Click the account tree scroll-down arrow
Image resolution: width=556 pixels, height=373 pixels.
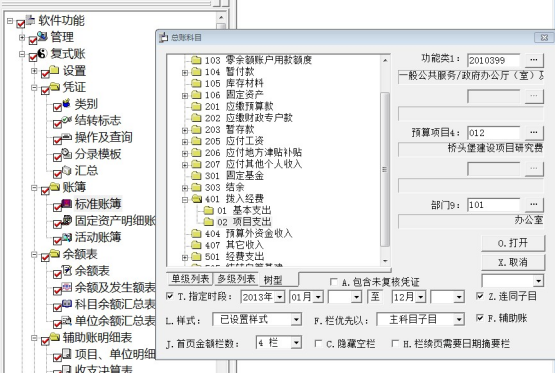tap(385, 261)
